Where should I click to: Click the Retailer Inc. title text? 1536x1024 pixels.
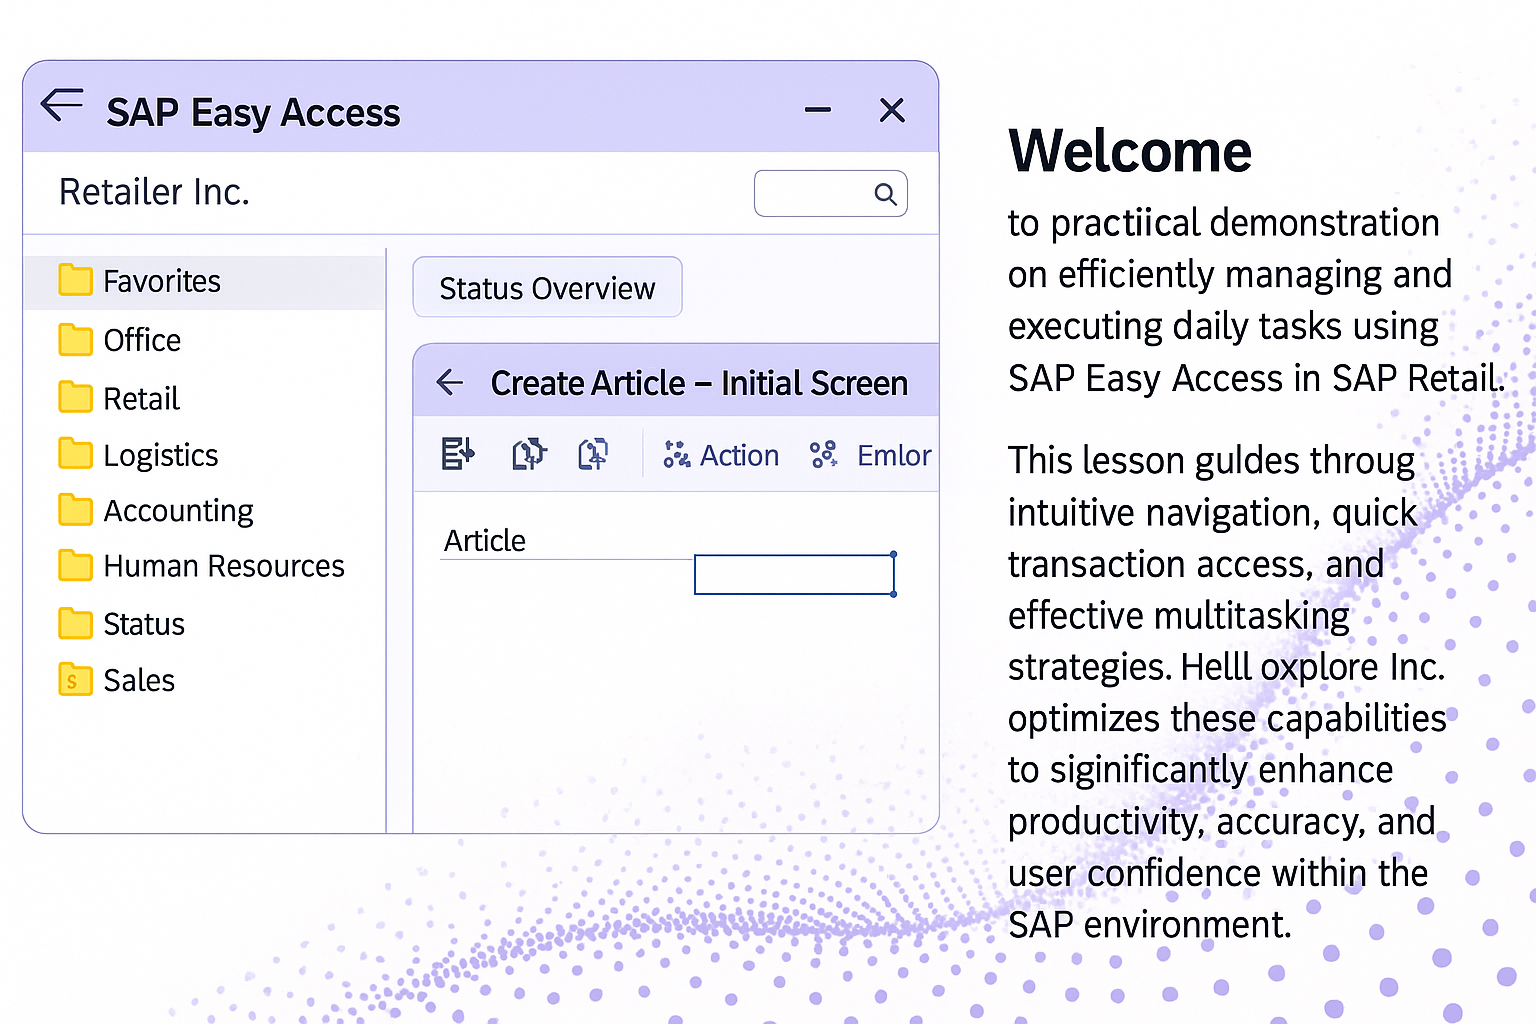click(x=154, y=192)
